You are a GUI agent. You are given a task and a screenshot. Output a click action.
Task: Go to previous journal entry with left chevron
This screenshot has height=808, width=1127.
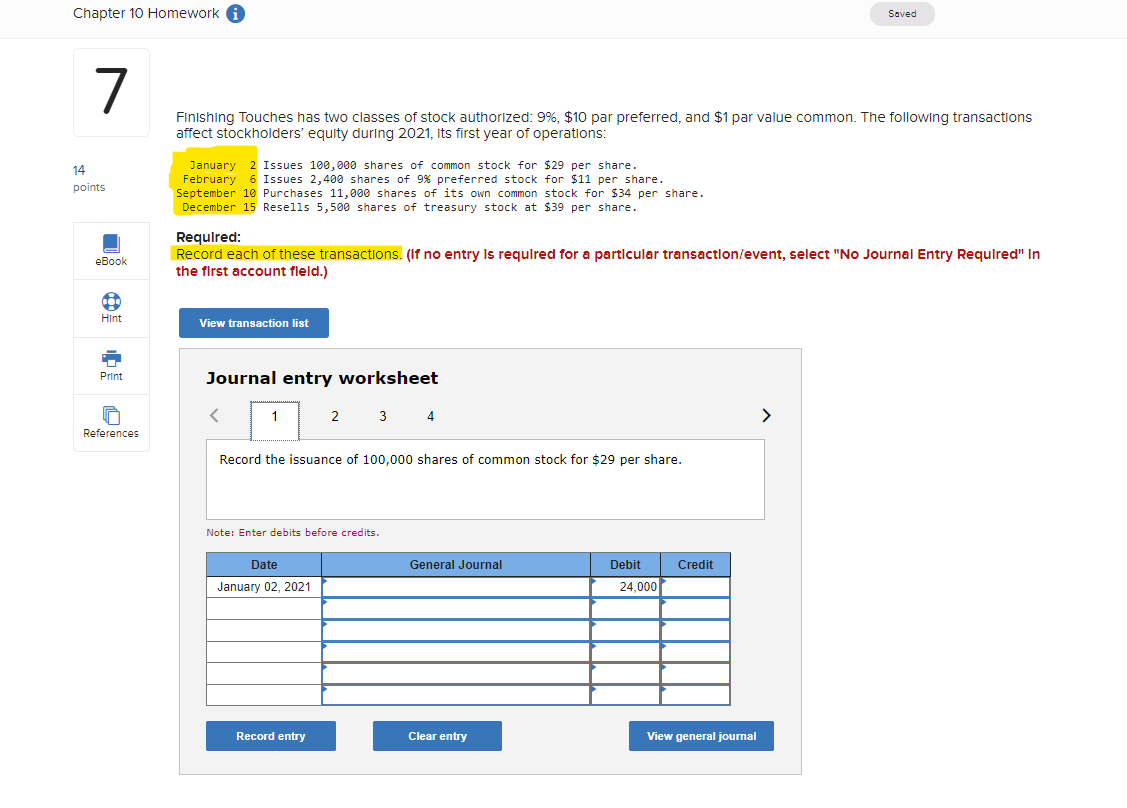click(x=214, y=416)
